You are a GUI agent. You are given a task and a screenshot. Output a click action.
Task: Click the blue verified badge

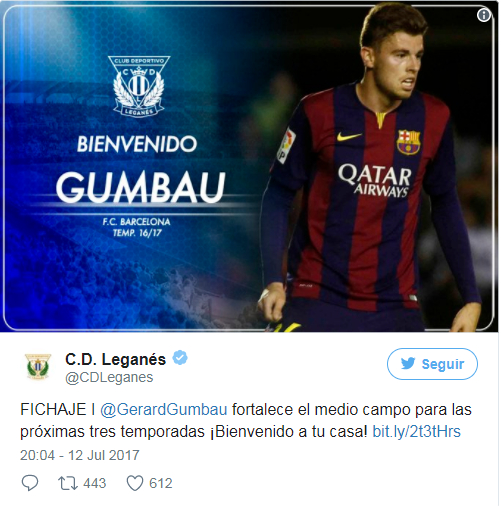point(180,358)
